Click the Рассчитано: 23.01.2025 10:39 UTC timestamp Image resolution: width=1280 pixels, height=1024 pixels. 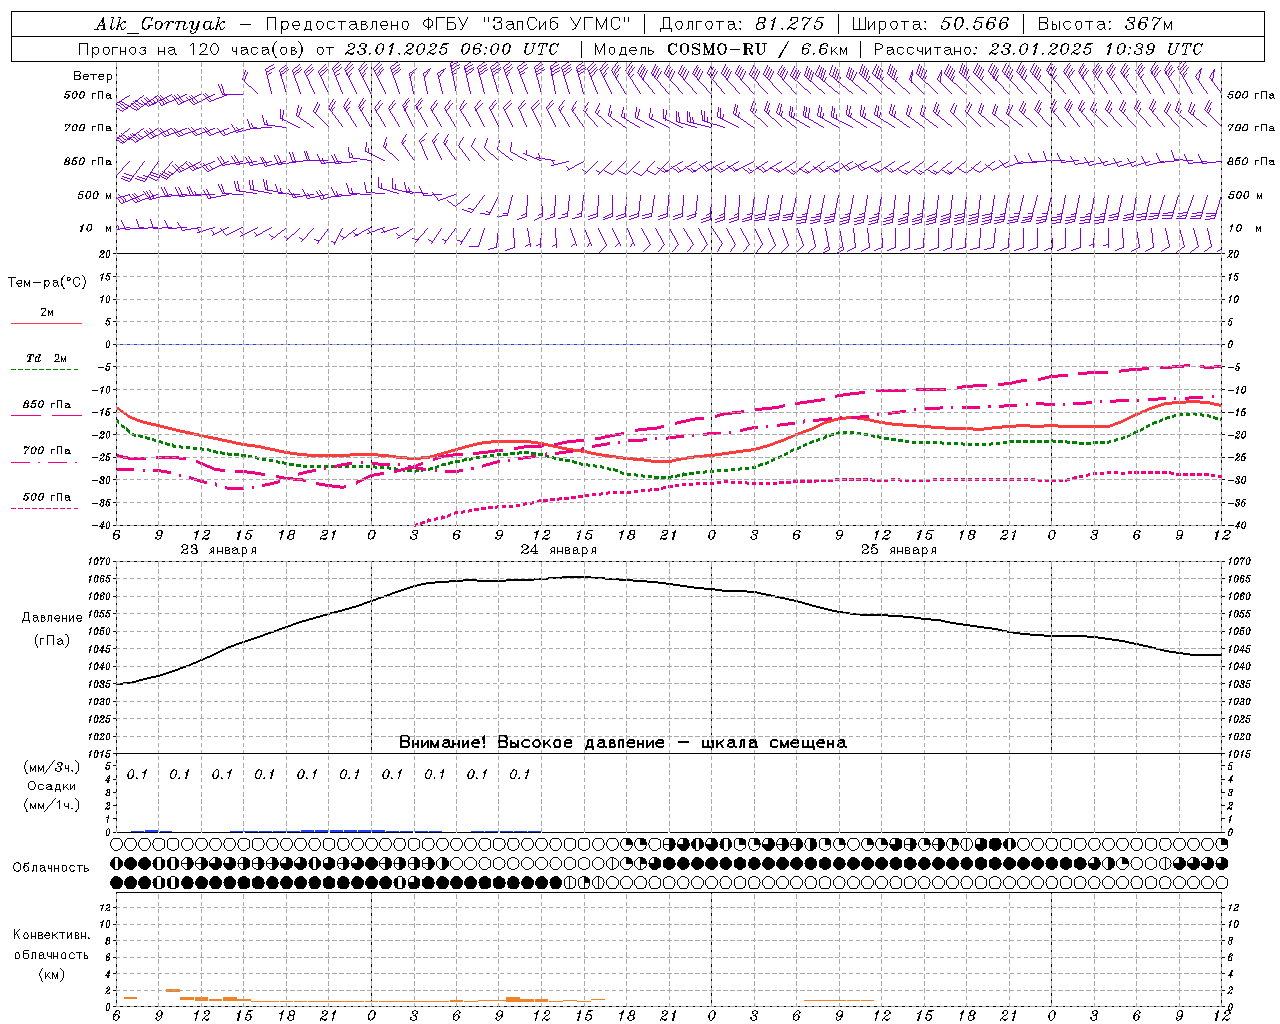click(x=1038, y=49)
